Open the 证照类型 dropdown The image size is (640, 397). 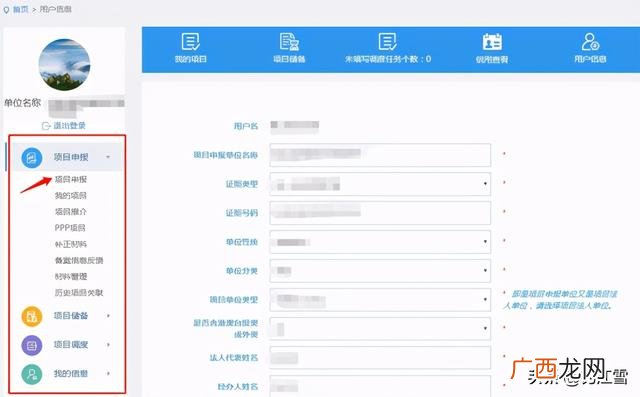380,184
